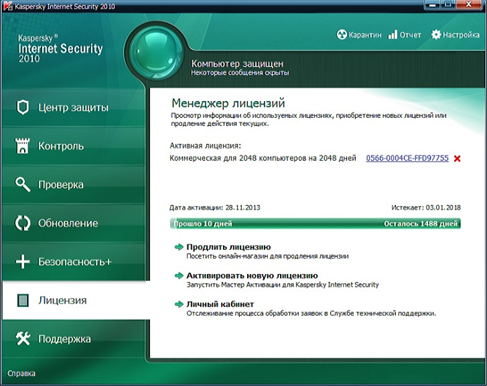Open Личный кабинет link
The image size is (487, 386).
pyautogui.click(x=220, y=304)
